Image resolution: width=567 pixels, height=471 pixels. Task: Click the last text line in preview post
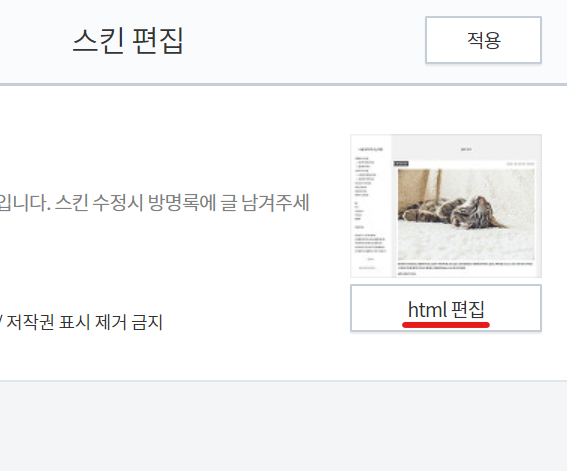click(407, 274)
